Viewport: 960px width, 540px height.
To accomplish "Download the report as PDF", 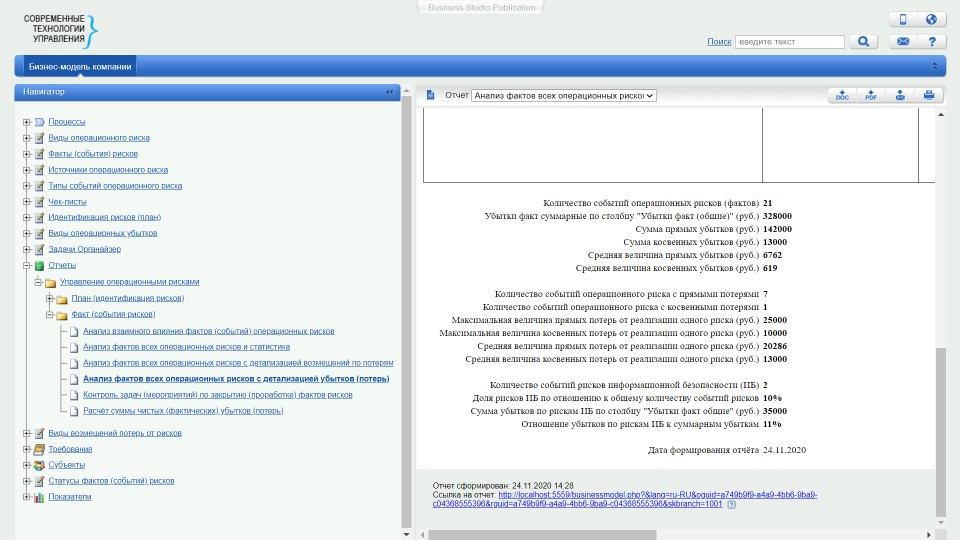I will pos(871,95).
